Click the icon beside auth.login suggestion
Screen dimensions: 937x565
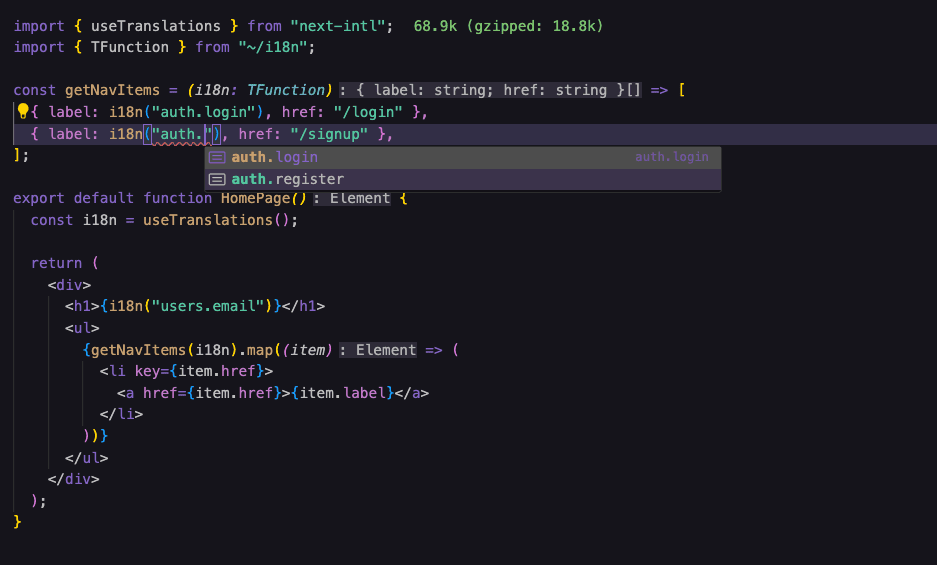click(x=217, y=157)
